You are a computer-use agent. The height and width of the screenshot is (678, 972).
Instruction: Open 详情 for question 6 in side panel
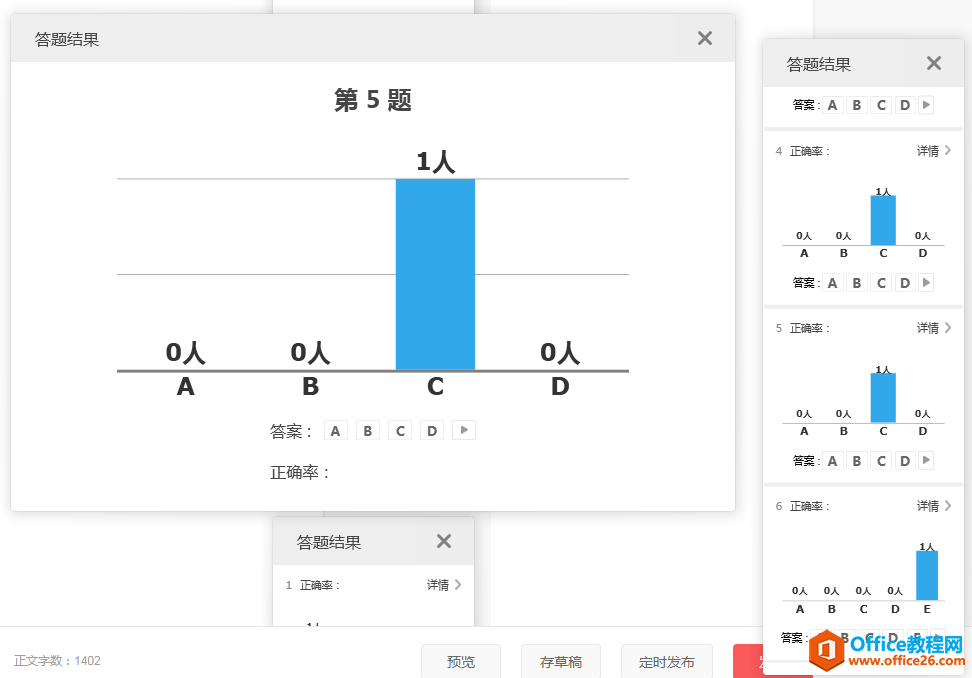point(928,506)
